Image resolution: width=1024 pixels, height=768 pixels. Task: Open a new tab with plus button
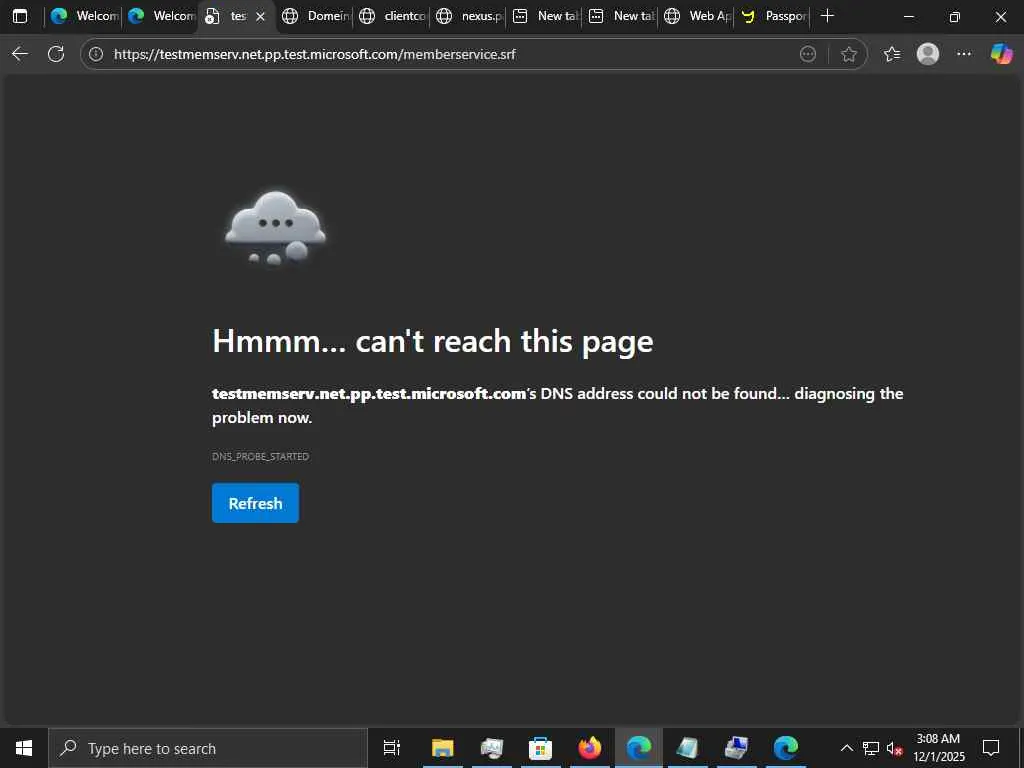click(827, 16)
